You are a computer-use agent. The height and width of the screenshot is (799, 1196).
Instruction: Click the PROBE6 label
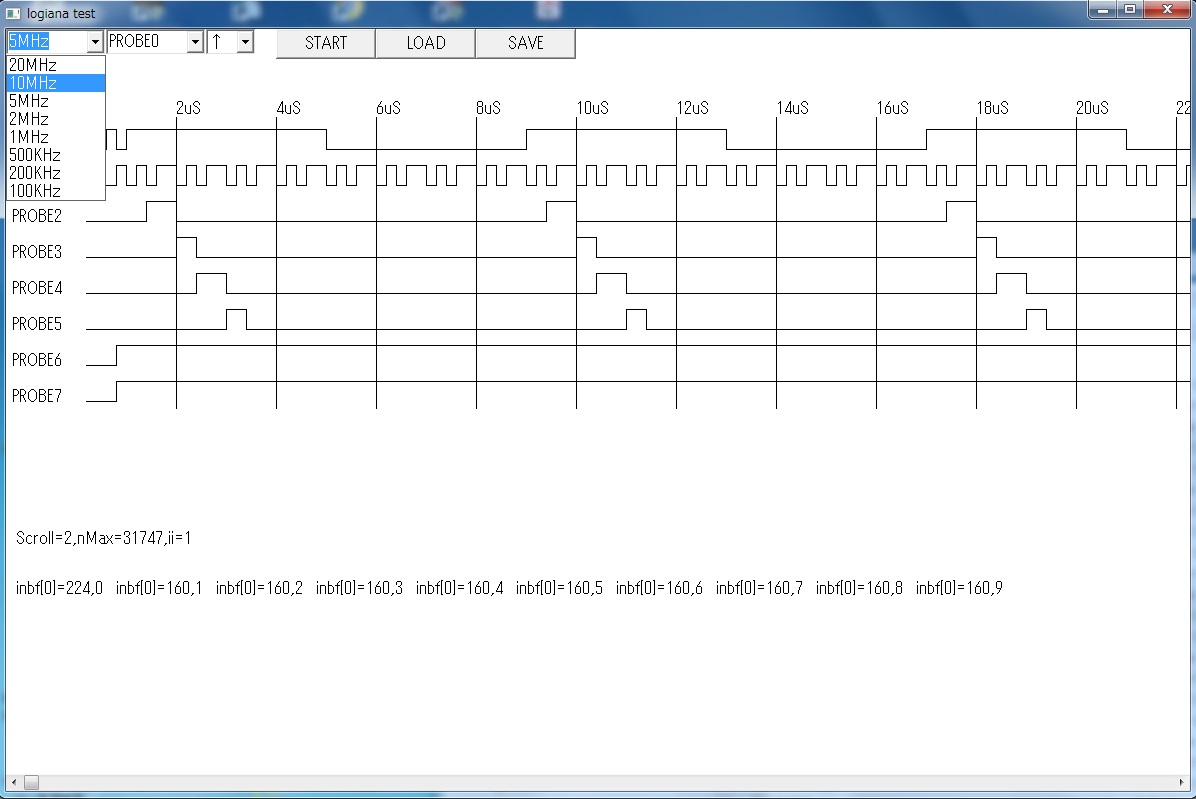pyautogui.click(x=37, y=360)
